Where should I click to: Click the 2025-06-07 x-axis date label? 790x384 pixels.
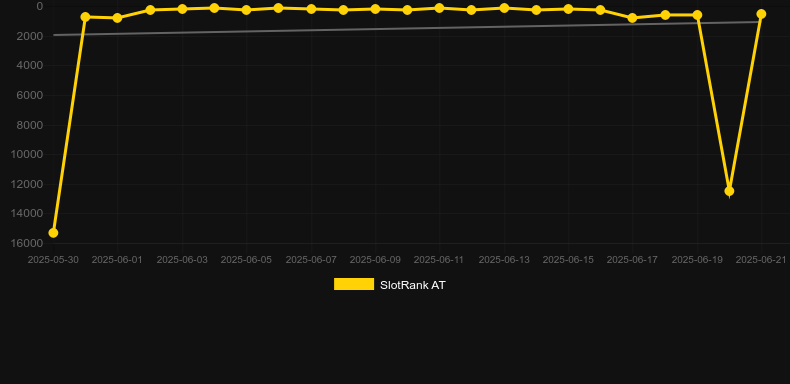pyautogui.click(x=311, y=260)
